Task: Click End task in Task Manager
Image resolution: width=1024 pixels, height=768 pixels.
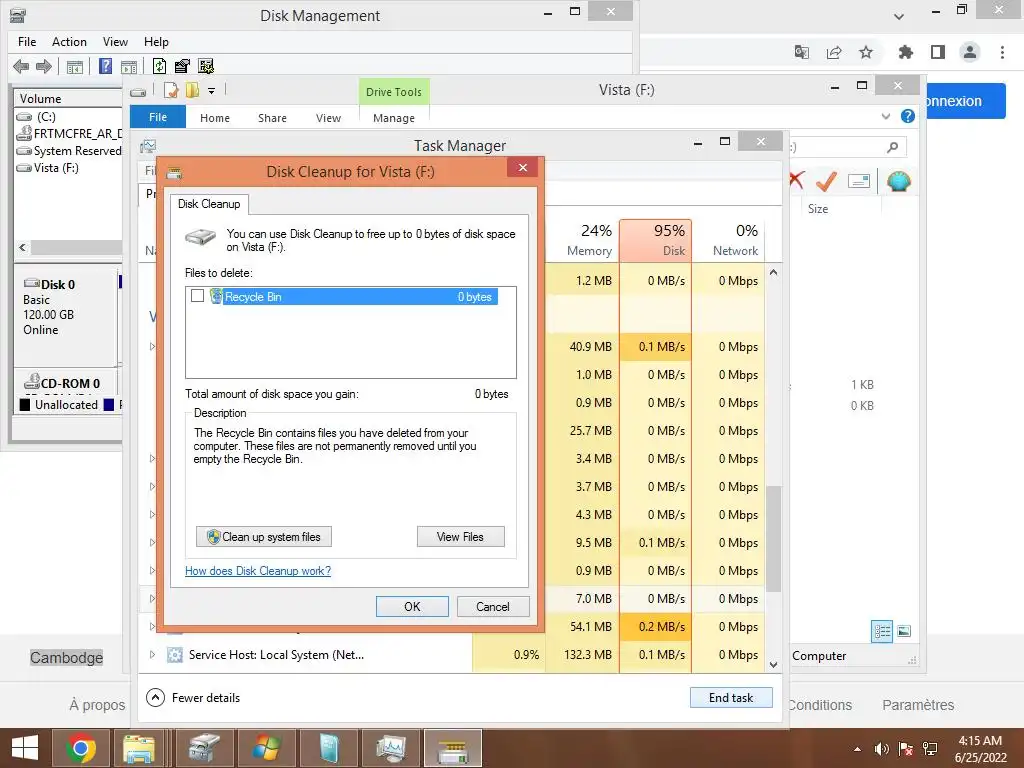Action: [x=731, y=697]
